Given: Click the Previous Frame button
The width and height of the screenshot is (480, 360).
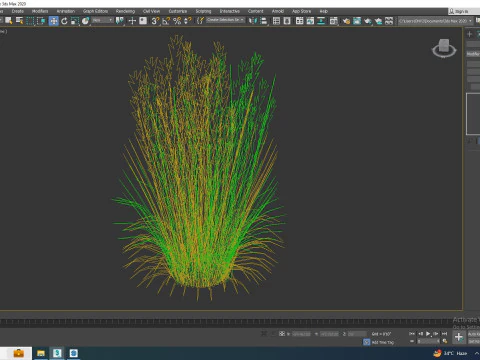Looking at the screenshot, I should (420, 334).
